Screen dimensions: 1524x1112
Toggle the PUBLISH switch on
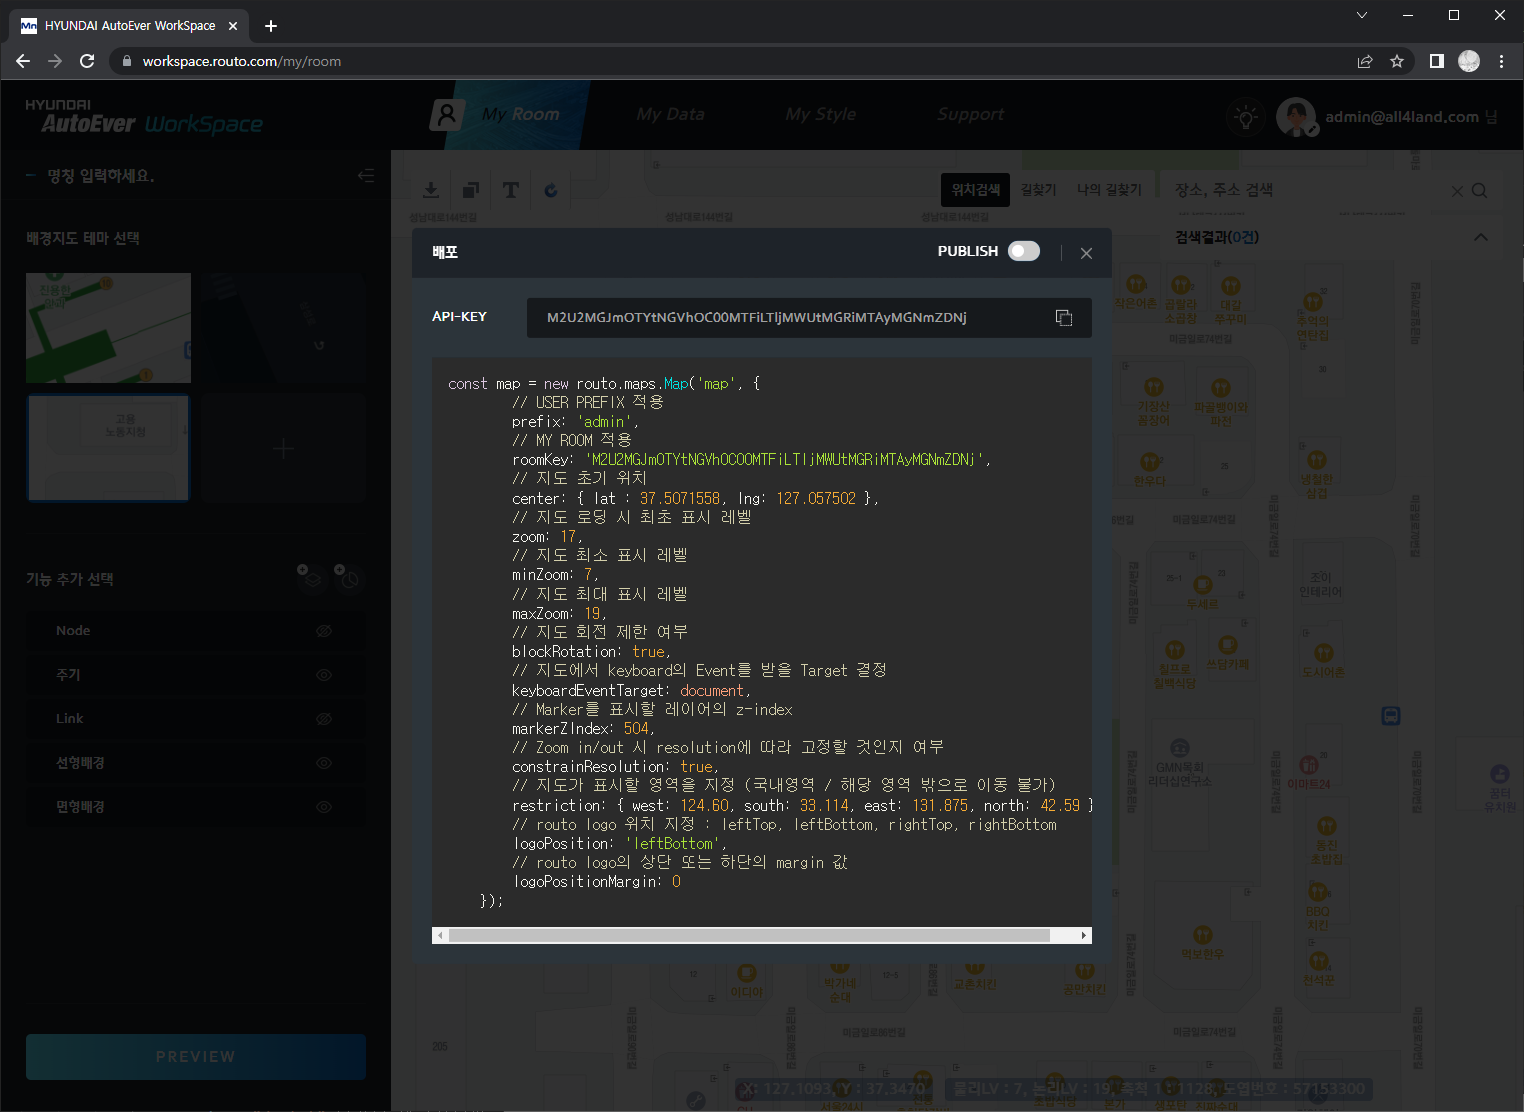[1023, 251]
